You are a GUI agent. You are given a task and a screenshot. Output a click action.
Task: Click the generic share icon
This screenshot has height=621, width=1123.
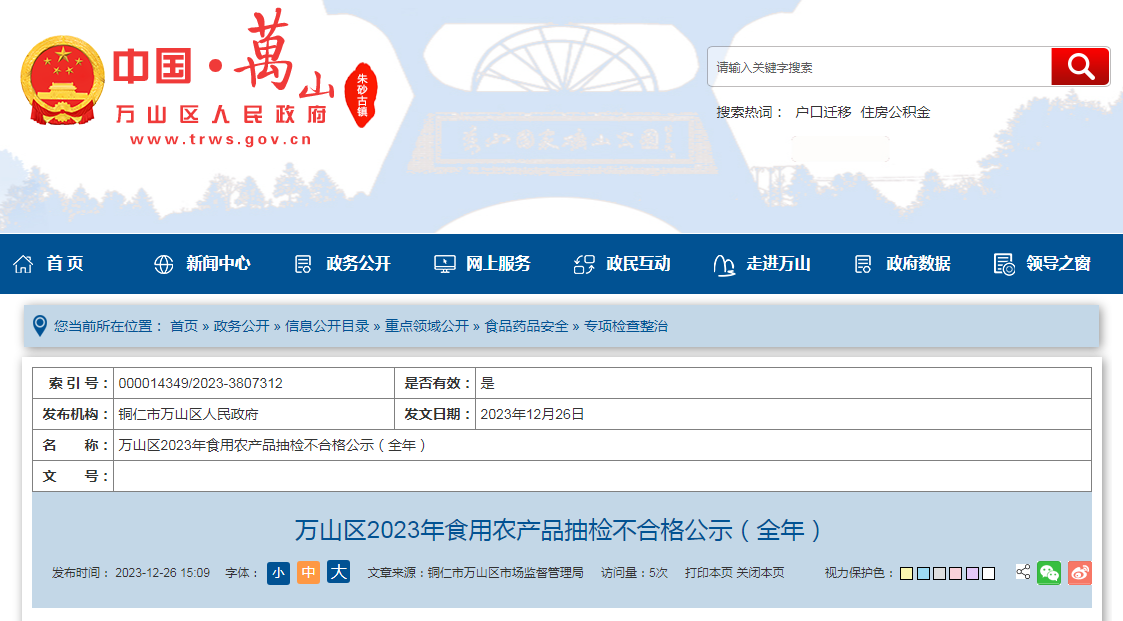(1023, 573)
